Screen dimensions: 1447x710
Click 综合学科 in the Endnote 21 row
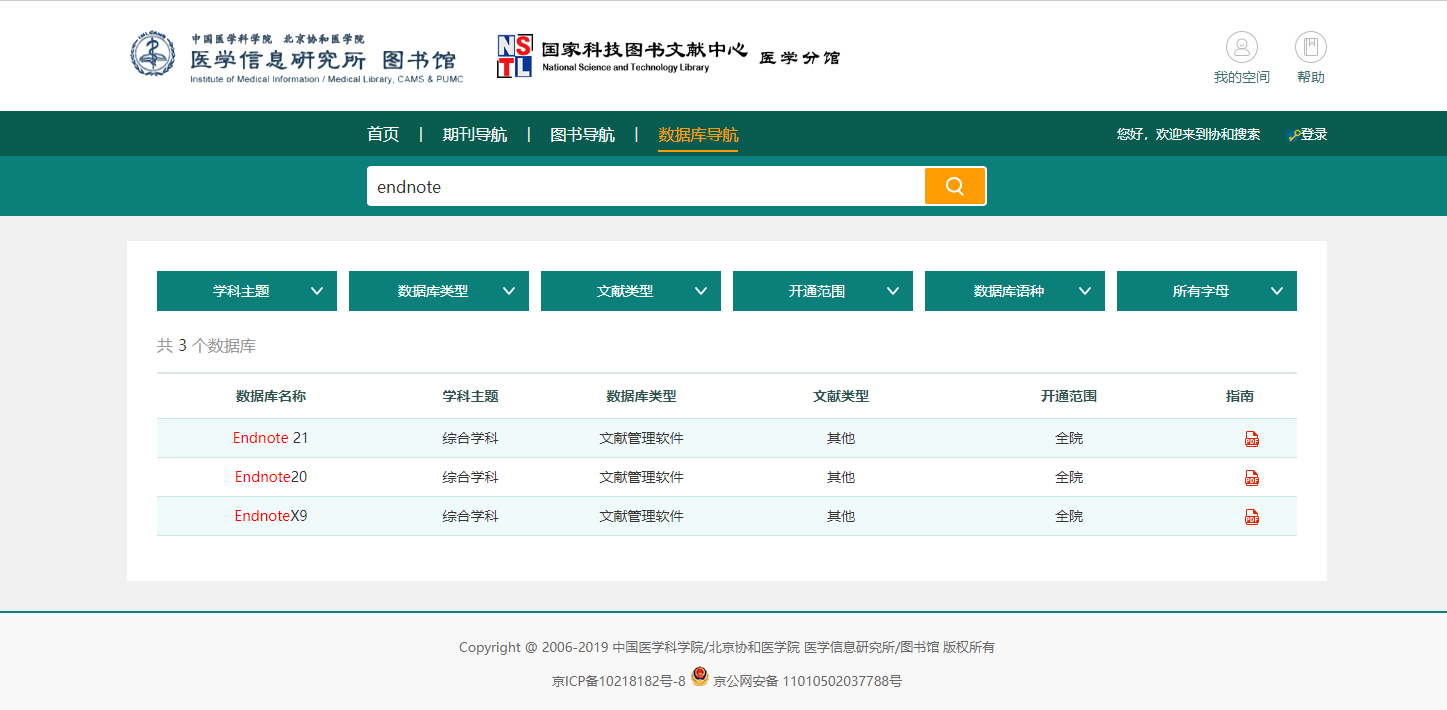471,438
